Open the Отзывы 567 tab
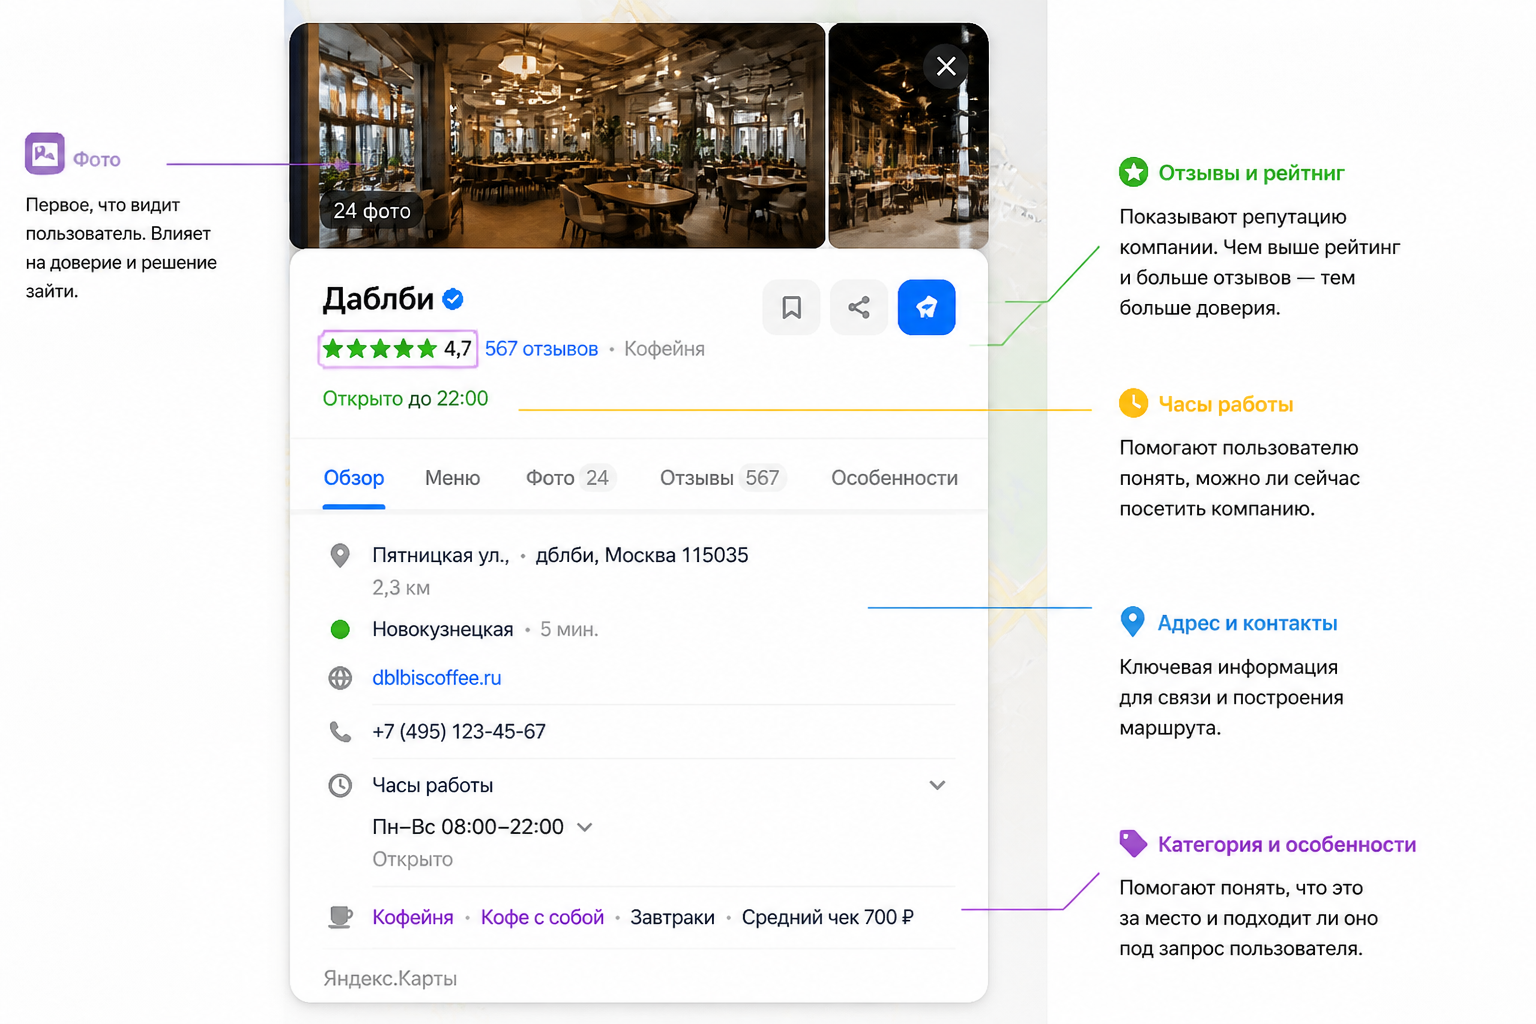Screen dimensions: 1536x1024 point(722,478)
